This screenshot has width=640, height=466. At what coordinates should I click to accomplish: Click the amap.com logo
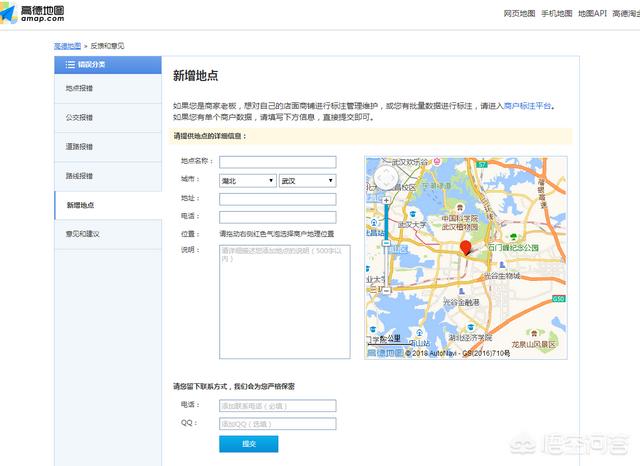tap(32, 13)
